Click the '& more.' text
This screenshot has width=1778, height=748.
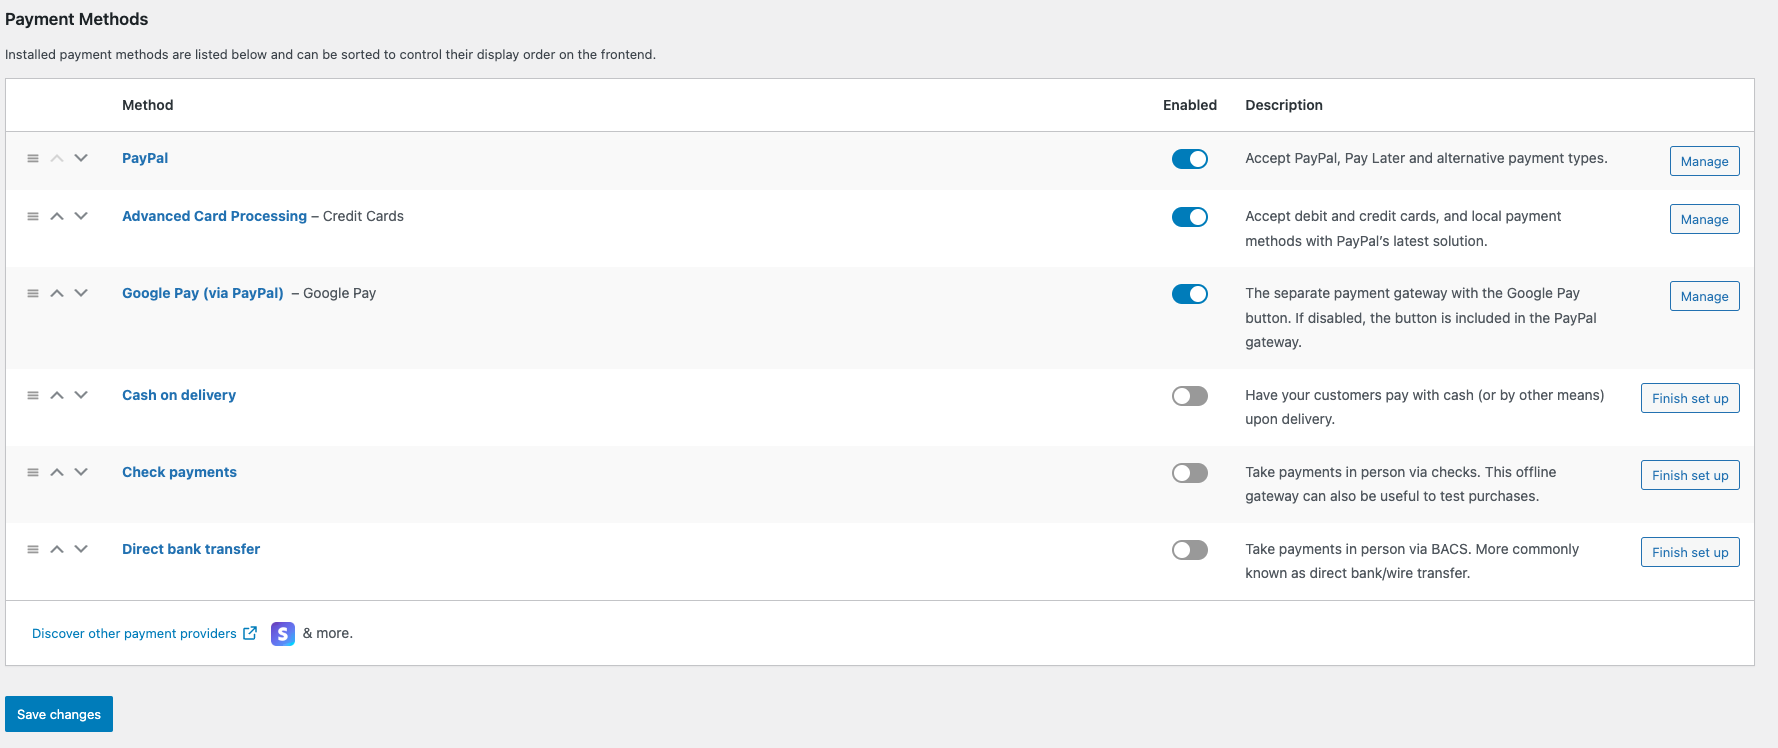(x=328, y=633)
